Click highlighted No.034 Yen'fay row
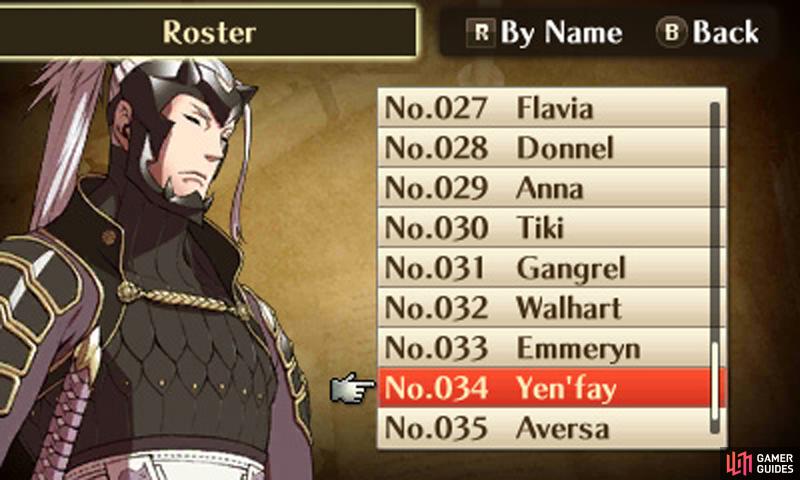This screenshot has height=480, width=800. 552,388
